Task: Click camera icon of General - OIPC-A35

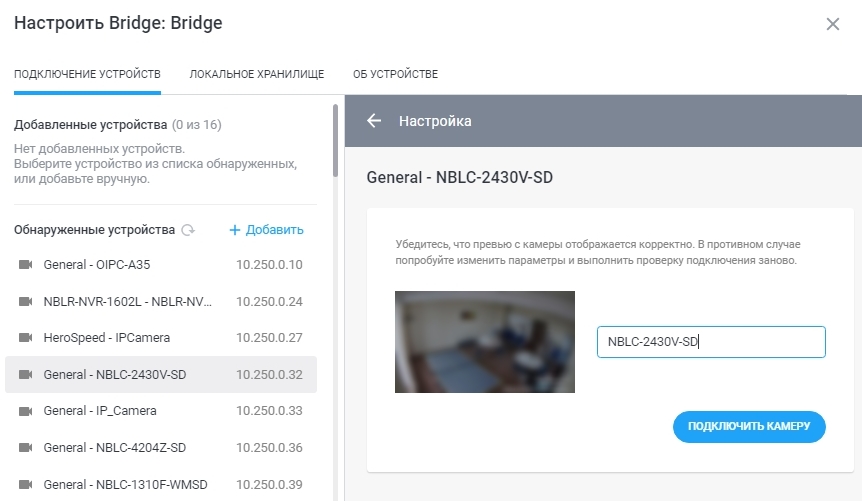Action: [x=25, y=265]
